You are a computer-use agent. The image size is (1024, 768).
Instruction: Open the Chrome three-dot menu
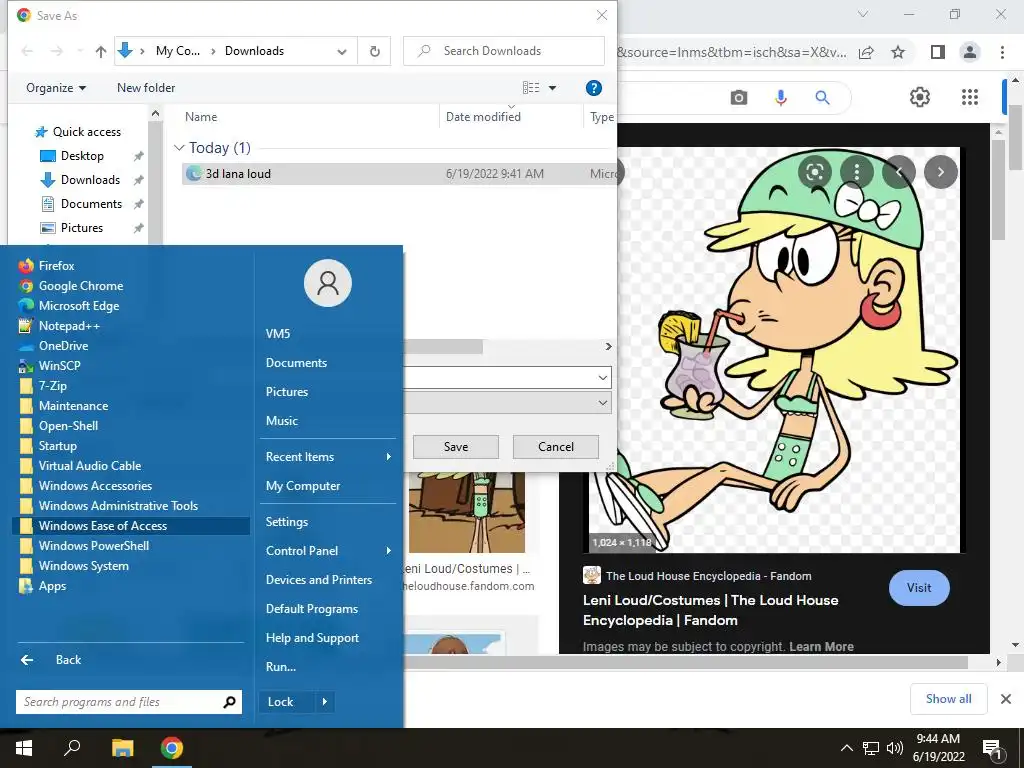[1002, 52]
